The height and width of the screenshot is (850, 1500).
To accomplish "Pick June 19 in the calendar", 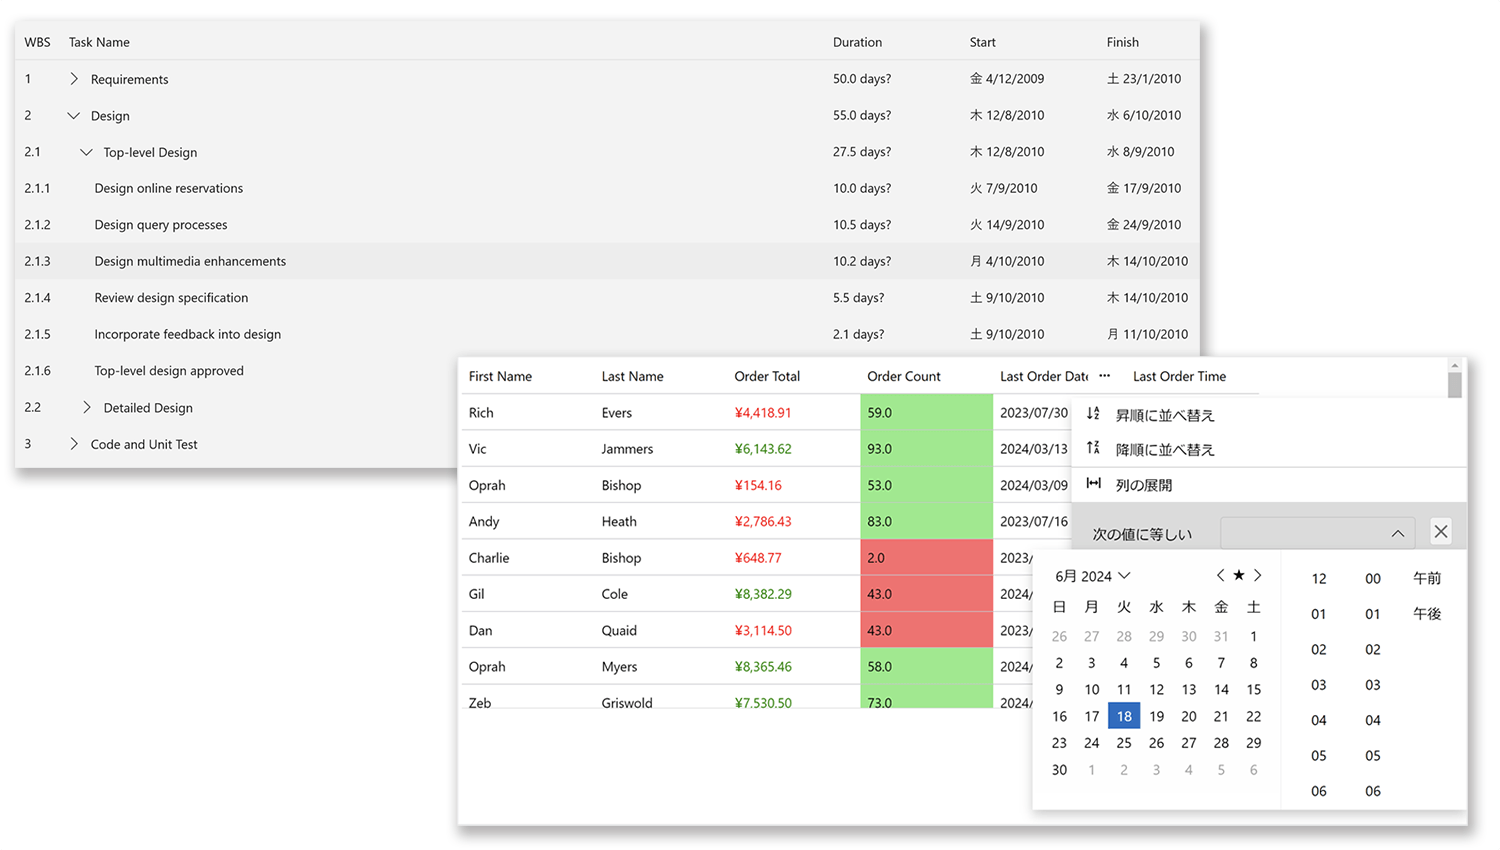I will [1156, 716].
